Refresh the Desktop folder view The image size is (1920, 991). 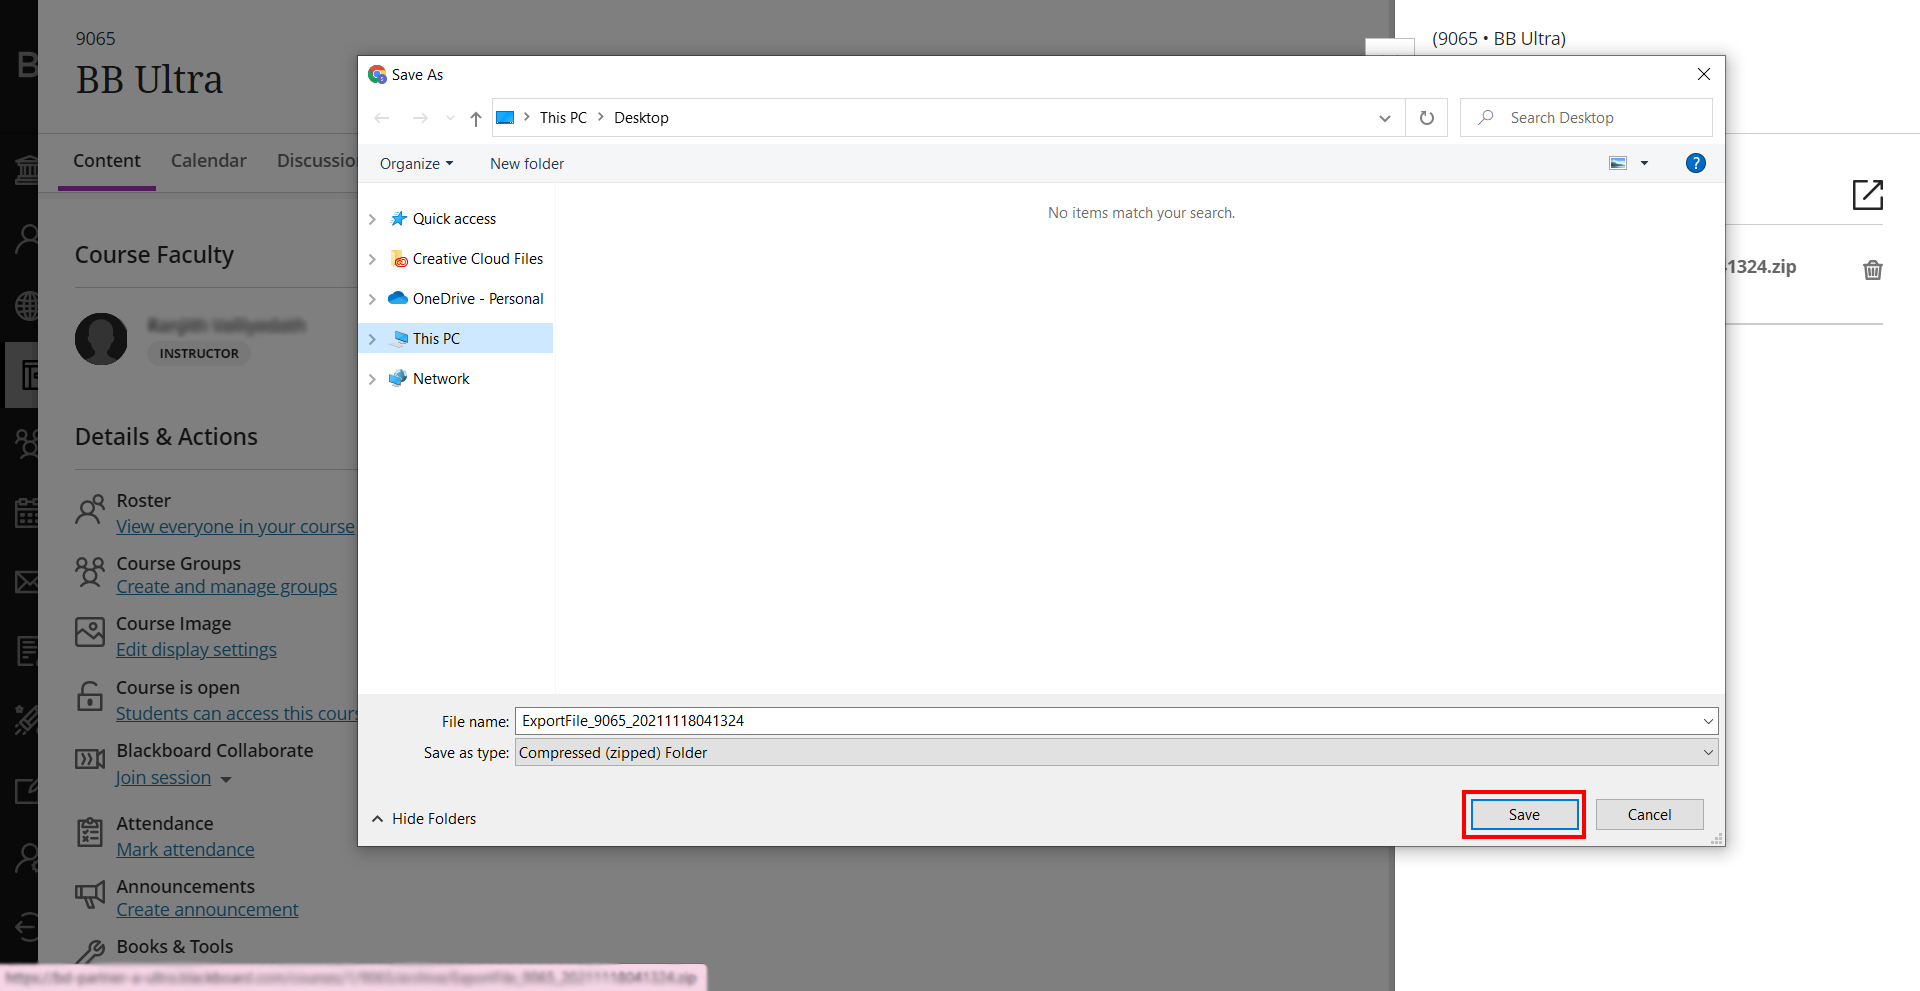1427,117
